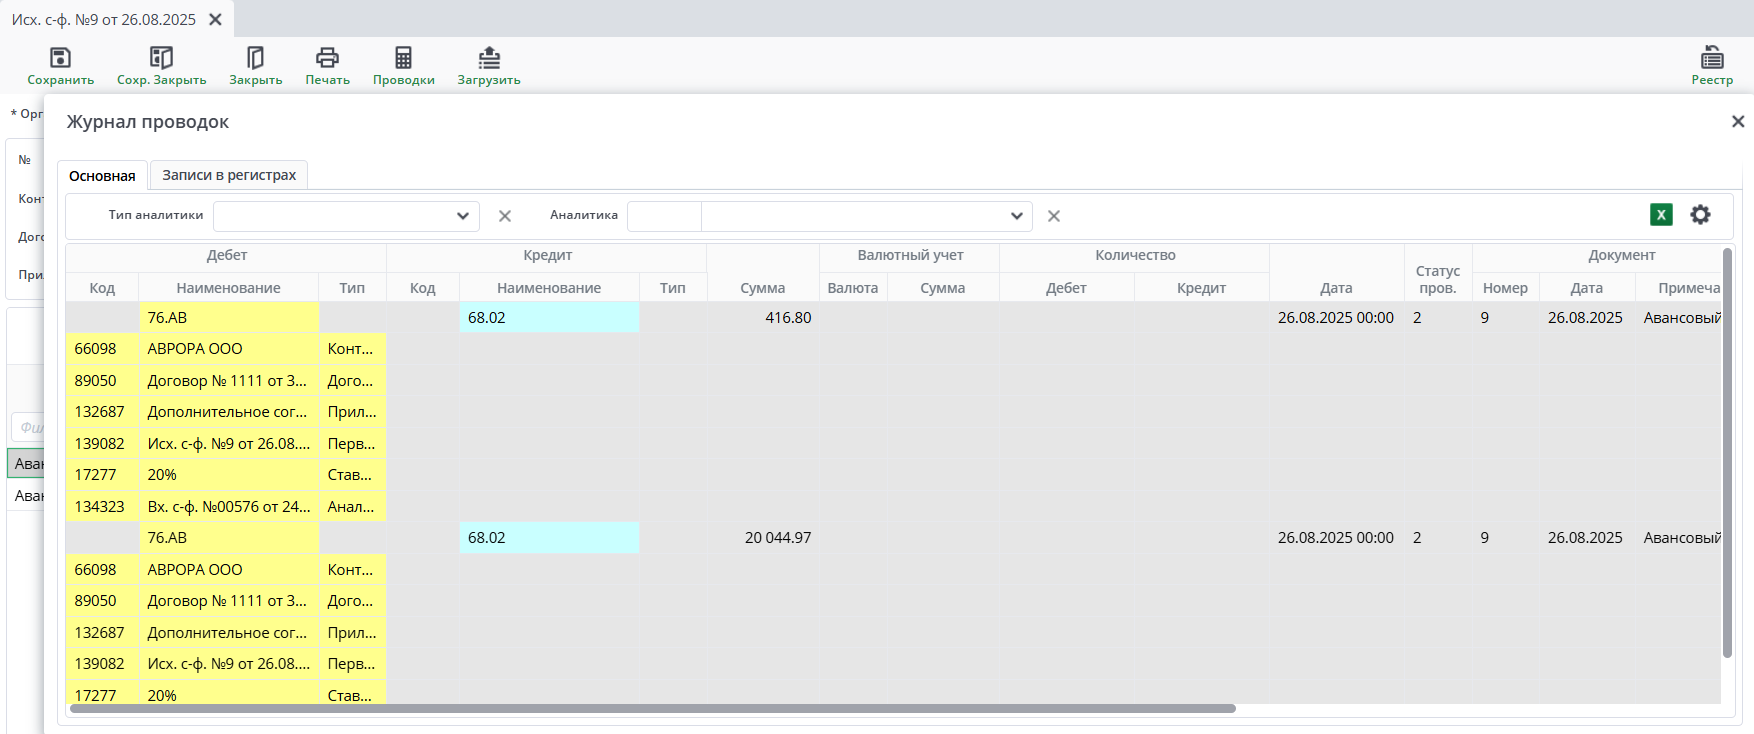This screenshot has height=734, width=1754.
Task: Switch to Записи в регистрах tab
Action: tap(229, 175)
